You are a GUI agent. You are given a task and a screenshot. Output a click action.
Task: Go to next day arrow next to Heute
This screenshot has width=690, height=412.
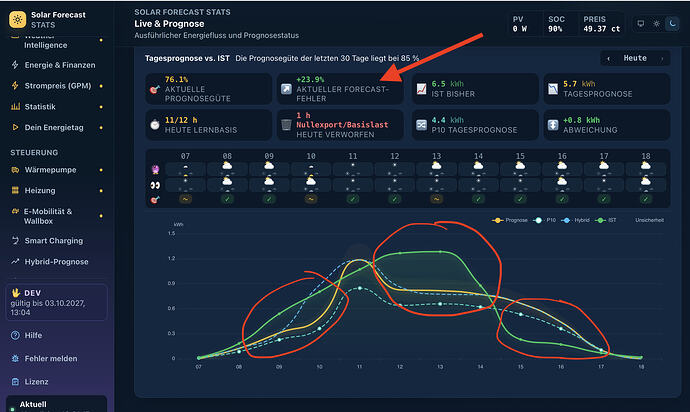(x=662, y=59)
